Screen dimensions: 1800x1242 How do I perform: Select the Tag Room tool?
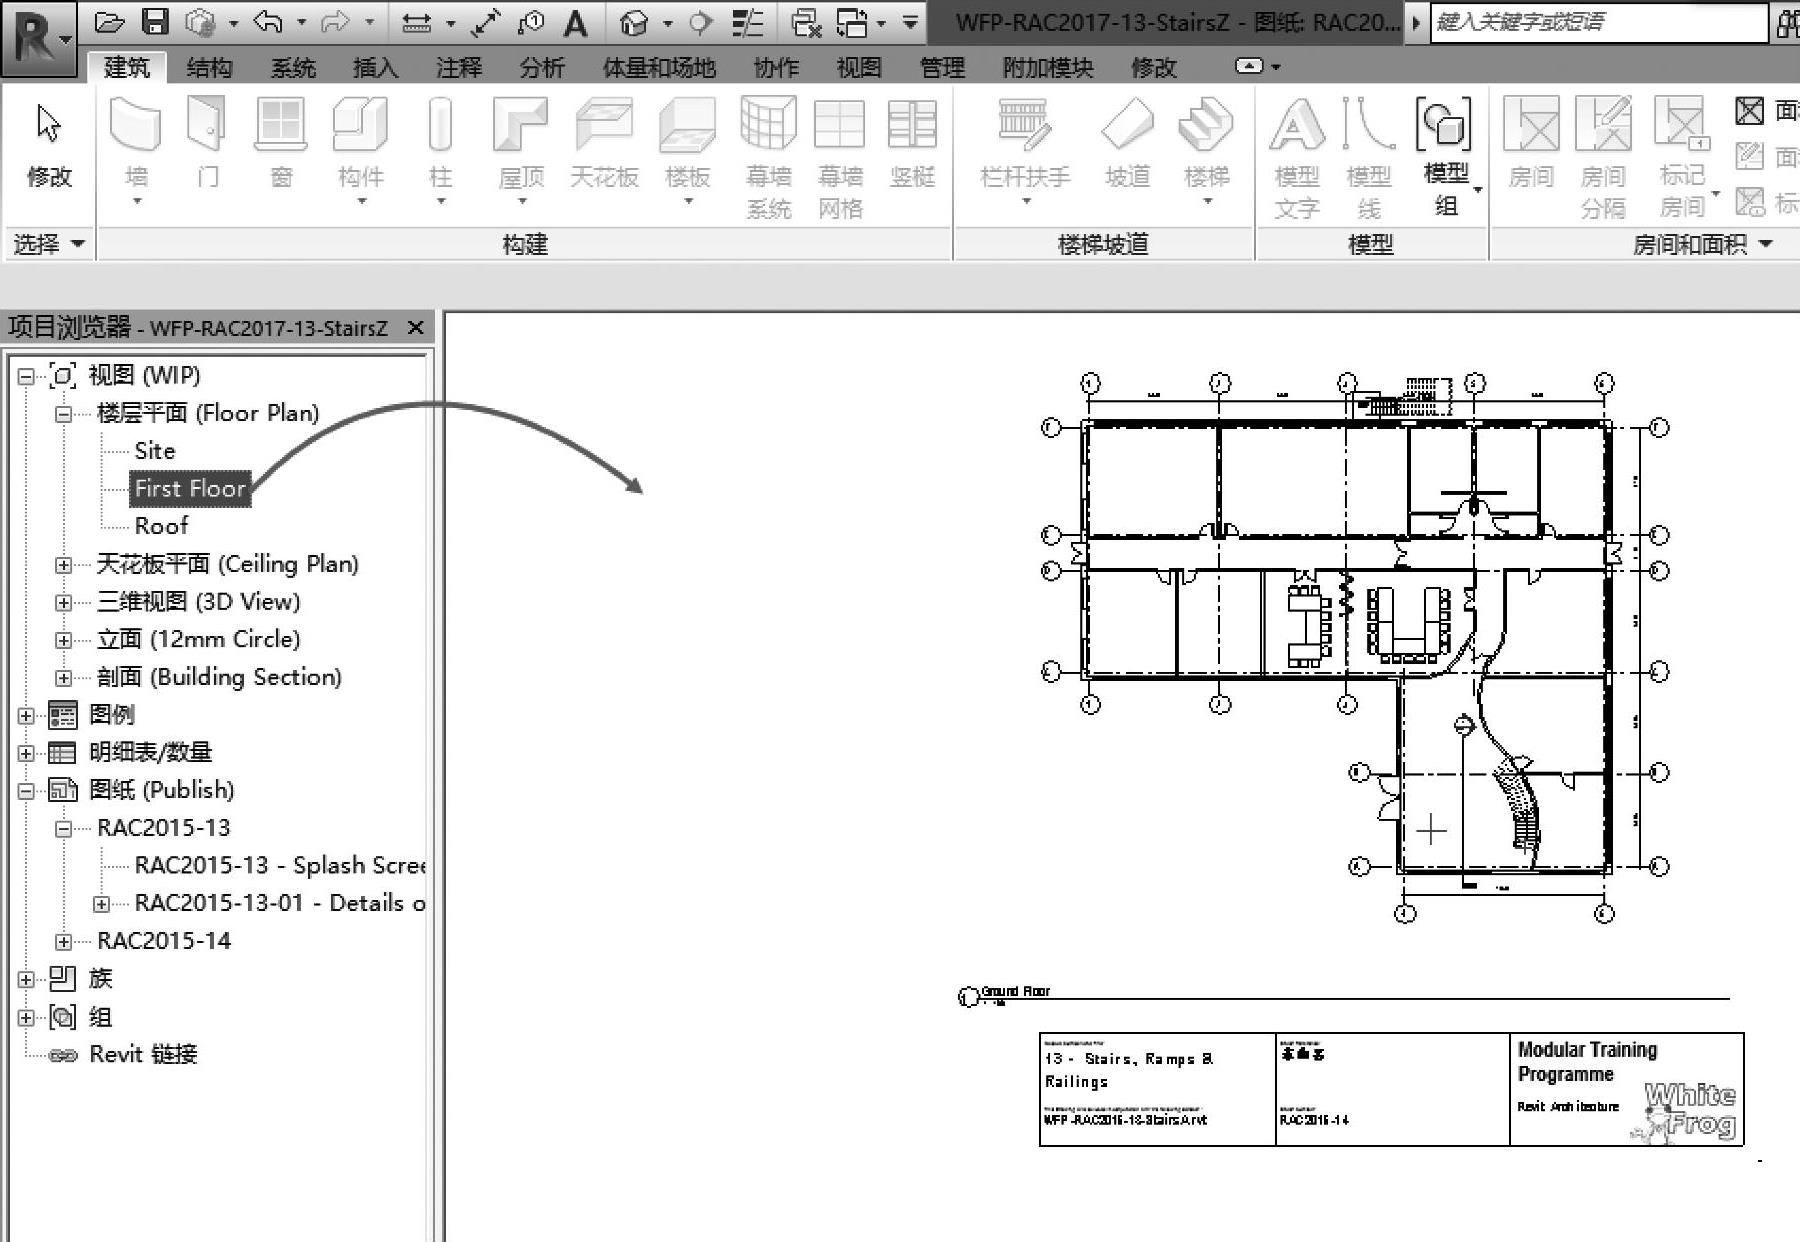coord(1682,157)
